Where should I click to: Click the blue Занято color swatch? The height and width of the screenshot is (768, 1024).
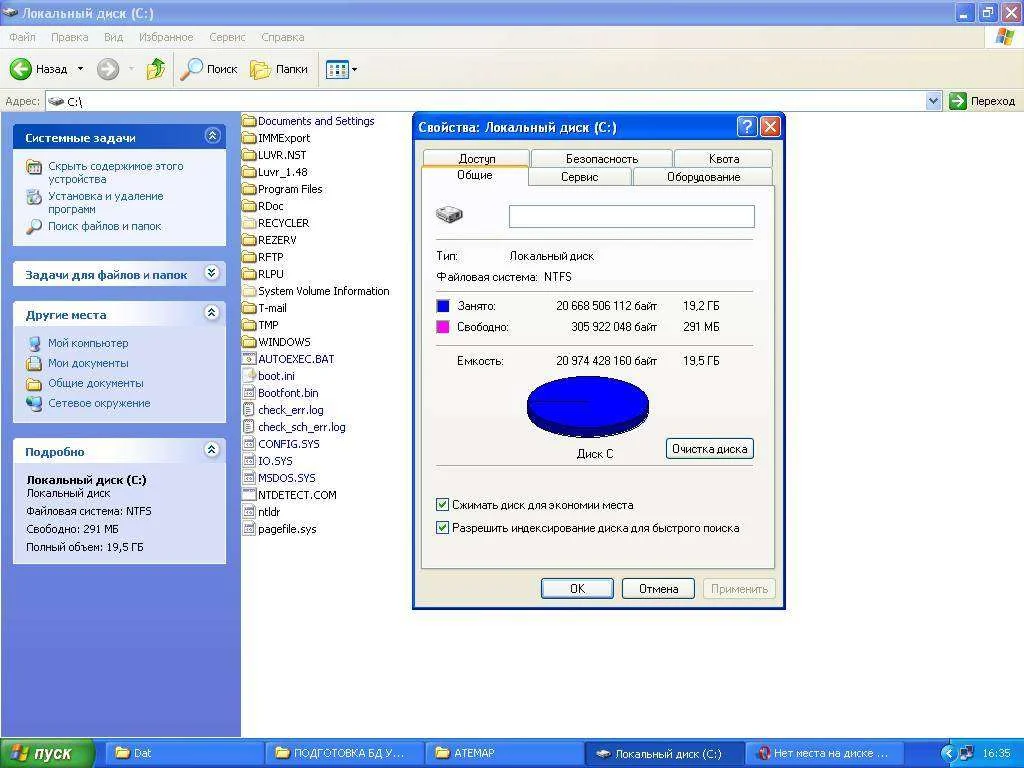(x=443, y=306)
